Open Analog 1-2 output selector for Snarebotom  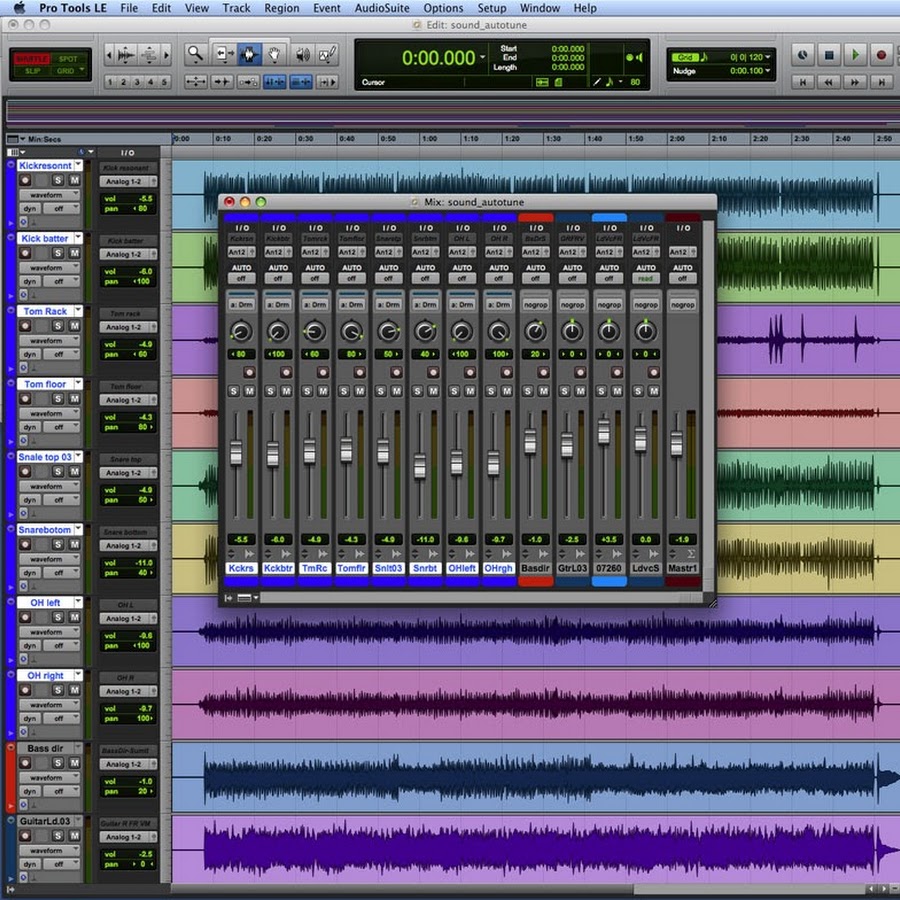click(x=125, y=545)
